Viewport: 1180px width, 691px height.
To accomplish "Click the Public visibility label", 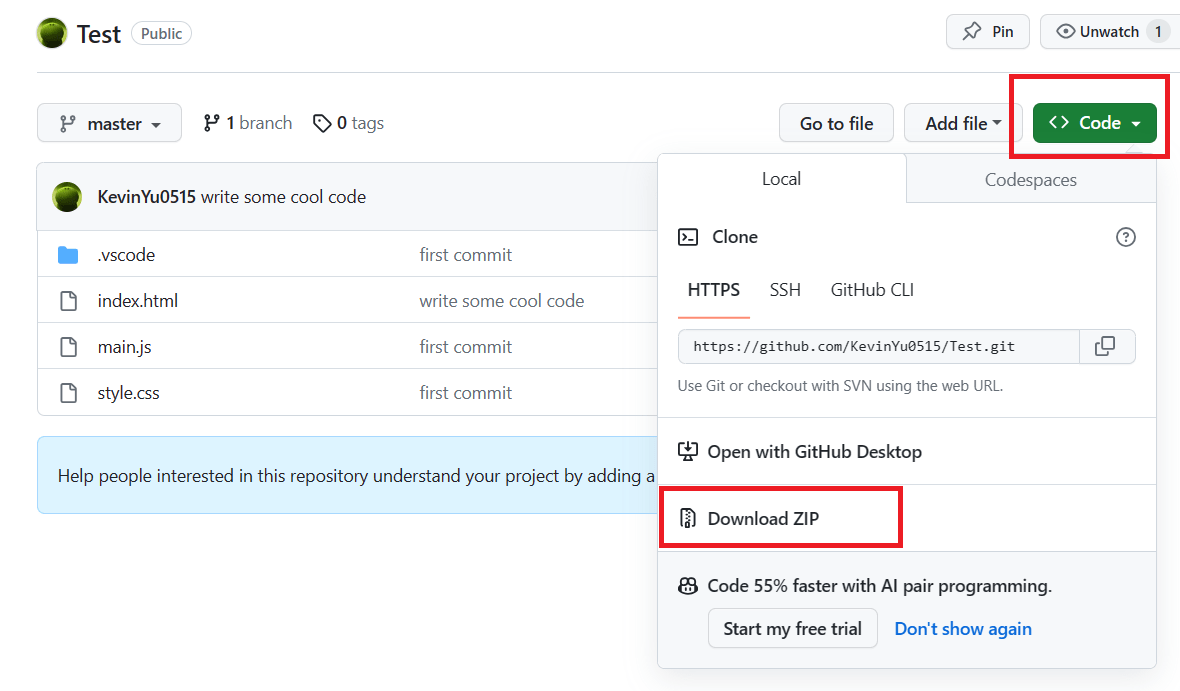I will click(161, 33).
